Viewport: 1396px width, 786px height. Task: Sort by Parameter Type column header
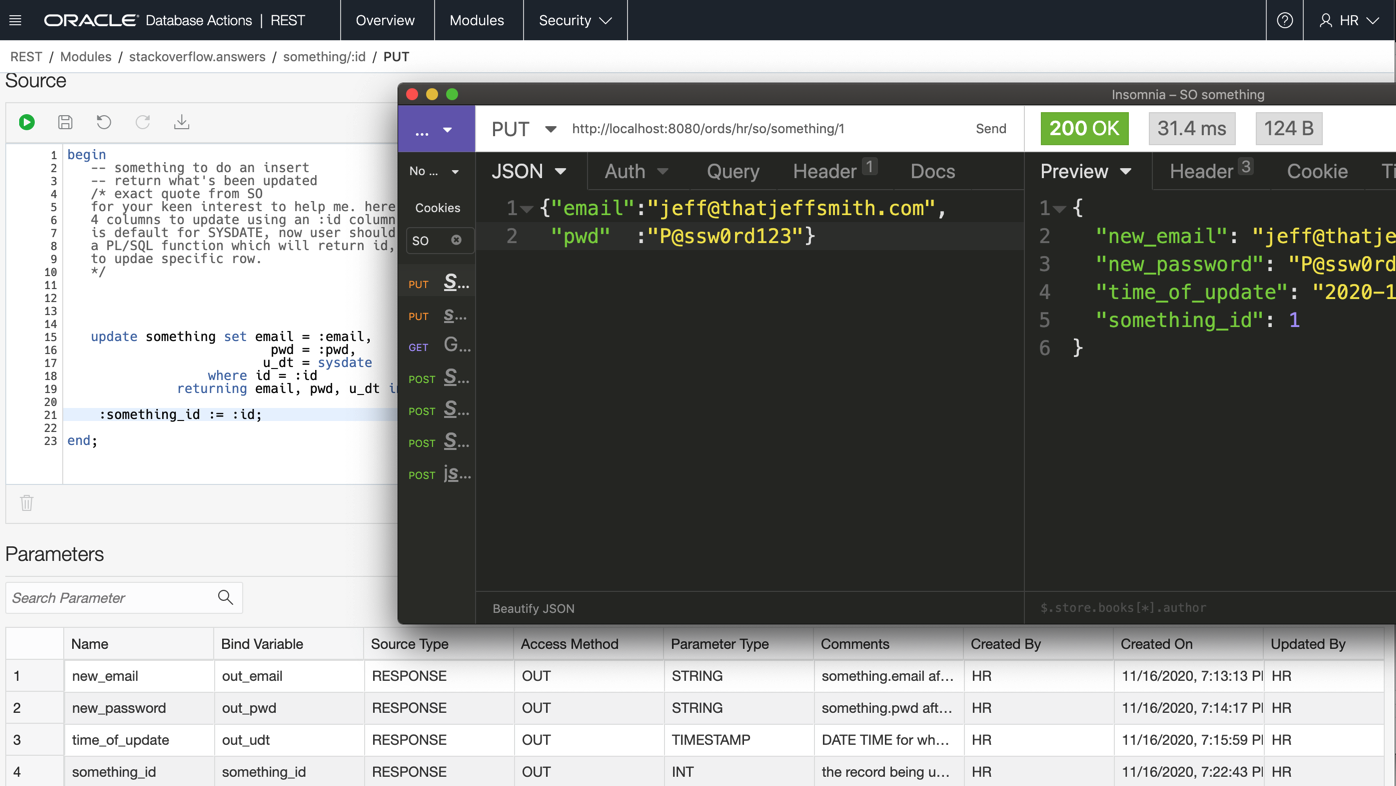pyautogui.click(x=739, y=644)
